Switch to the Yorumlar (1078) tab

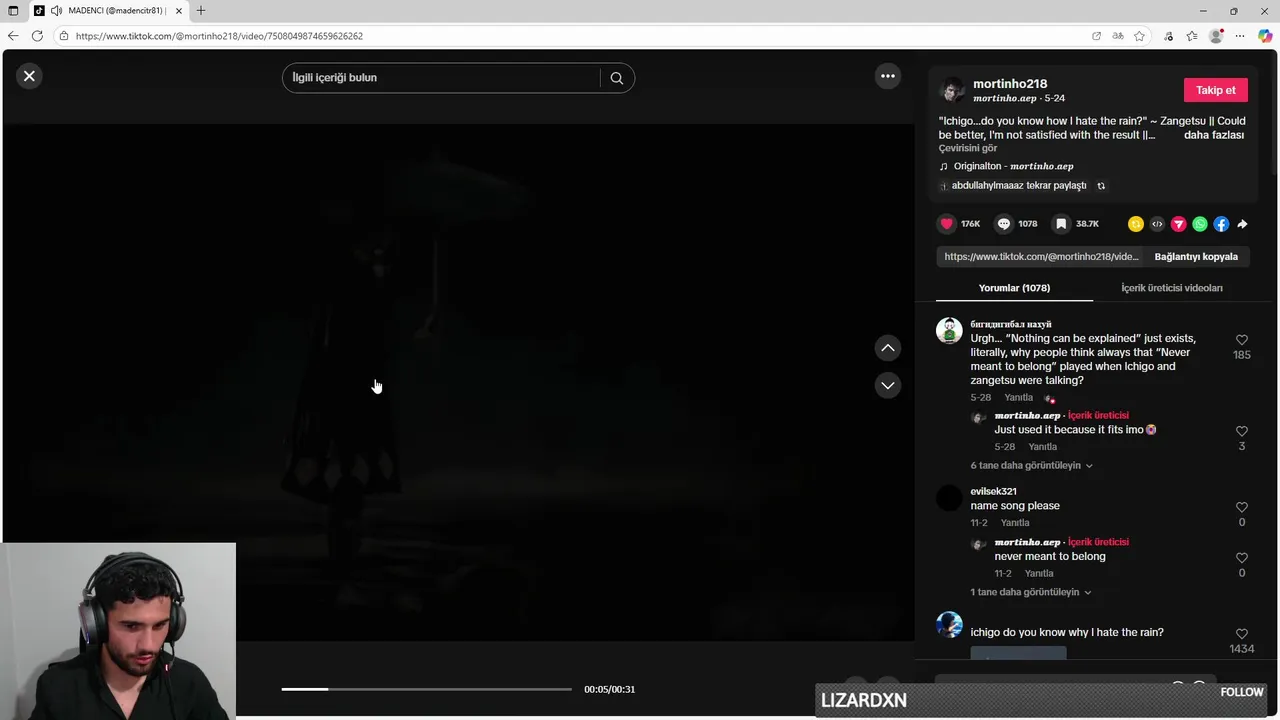point(1014,288)
